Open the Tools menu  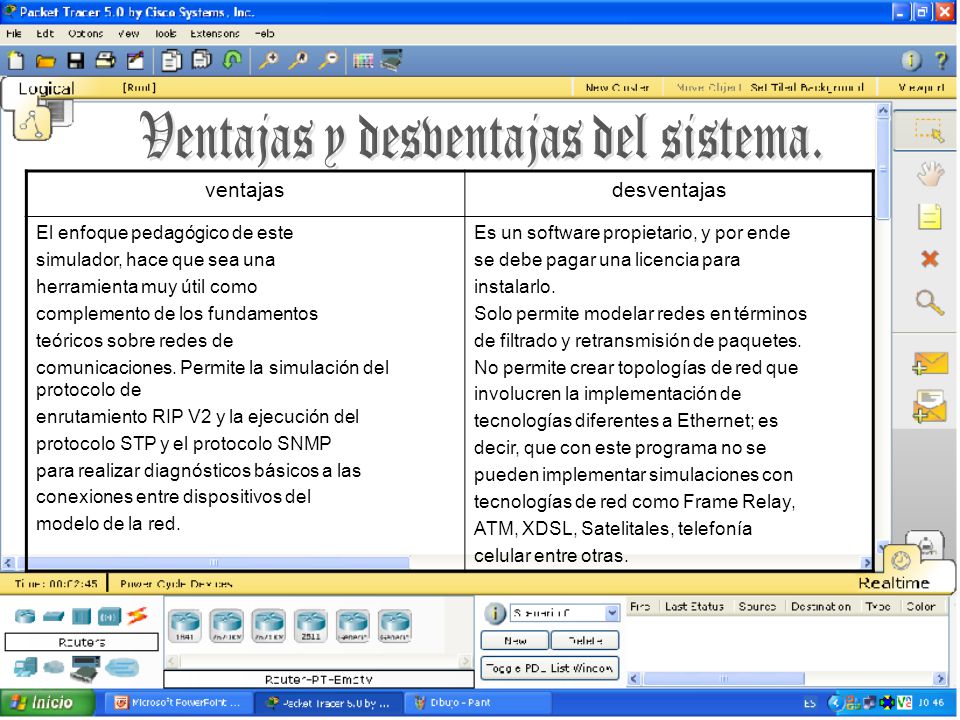tap(165, 34)
